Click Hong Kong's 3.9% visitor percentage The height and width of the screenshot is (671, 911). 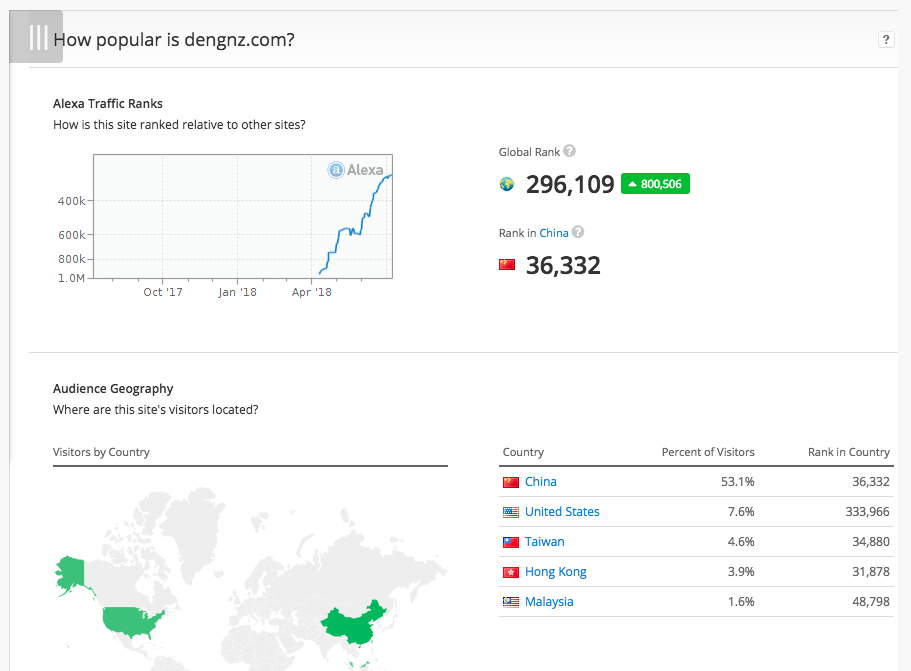(741, 572)
